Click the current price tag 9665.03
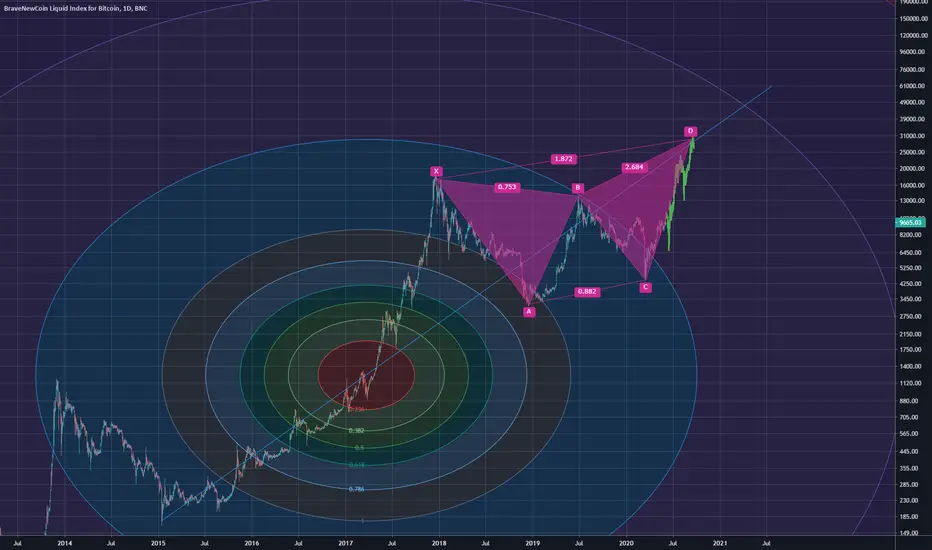932x550 pixels. coord(910,222)
